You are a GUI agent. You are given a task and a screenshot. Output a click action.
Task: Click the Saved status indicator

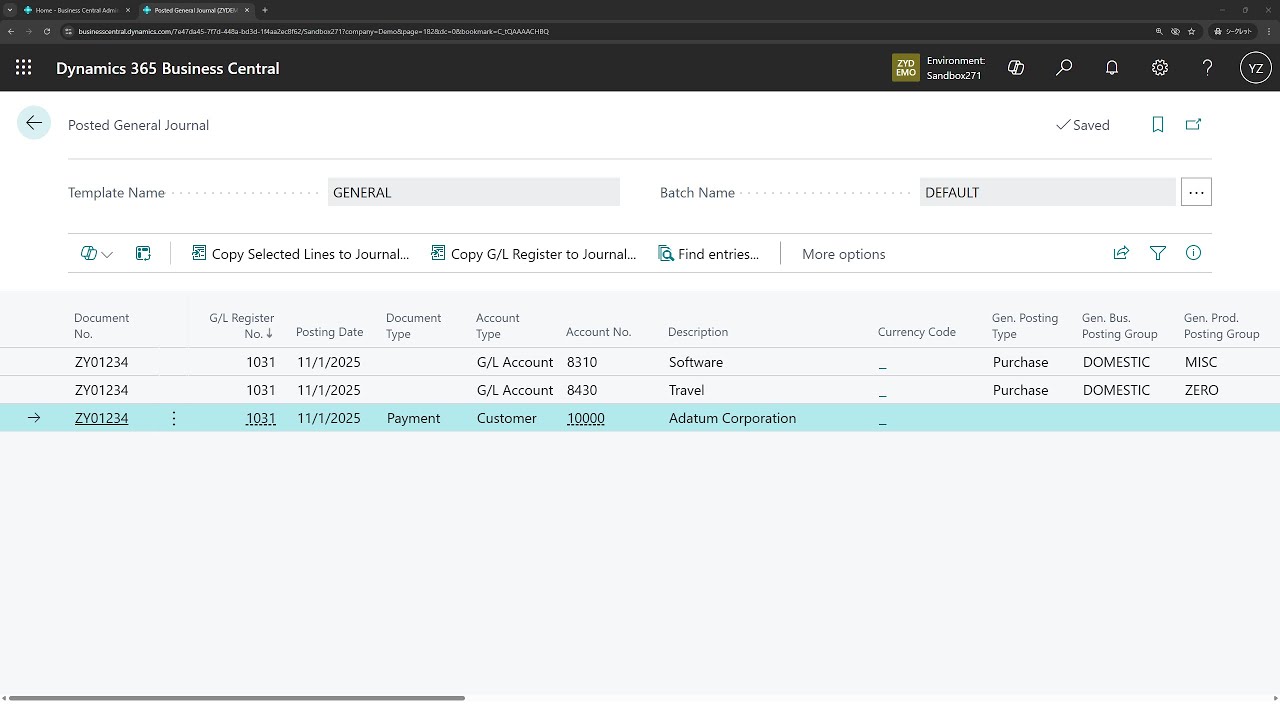pyautogui.click(x=1083, y=125)
